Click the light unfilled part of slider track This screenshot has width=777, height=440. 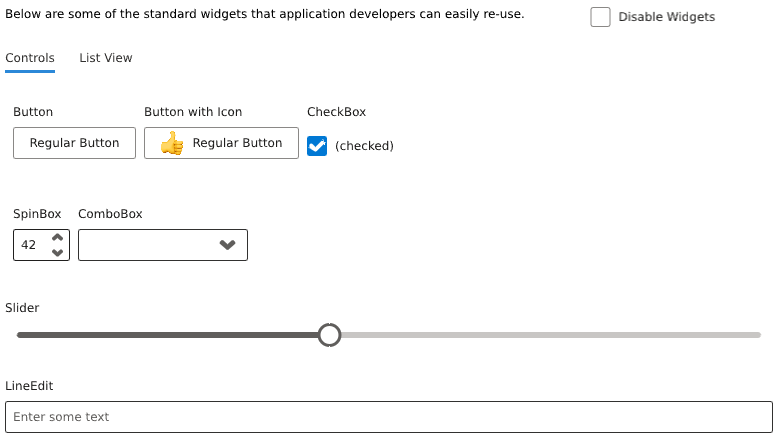(550, 335)
